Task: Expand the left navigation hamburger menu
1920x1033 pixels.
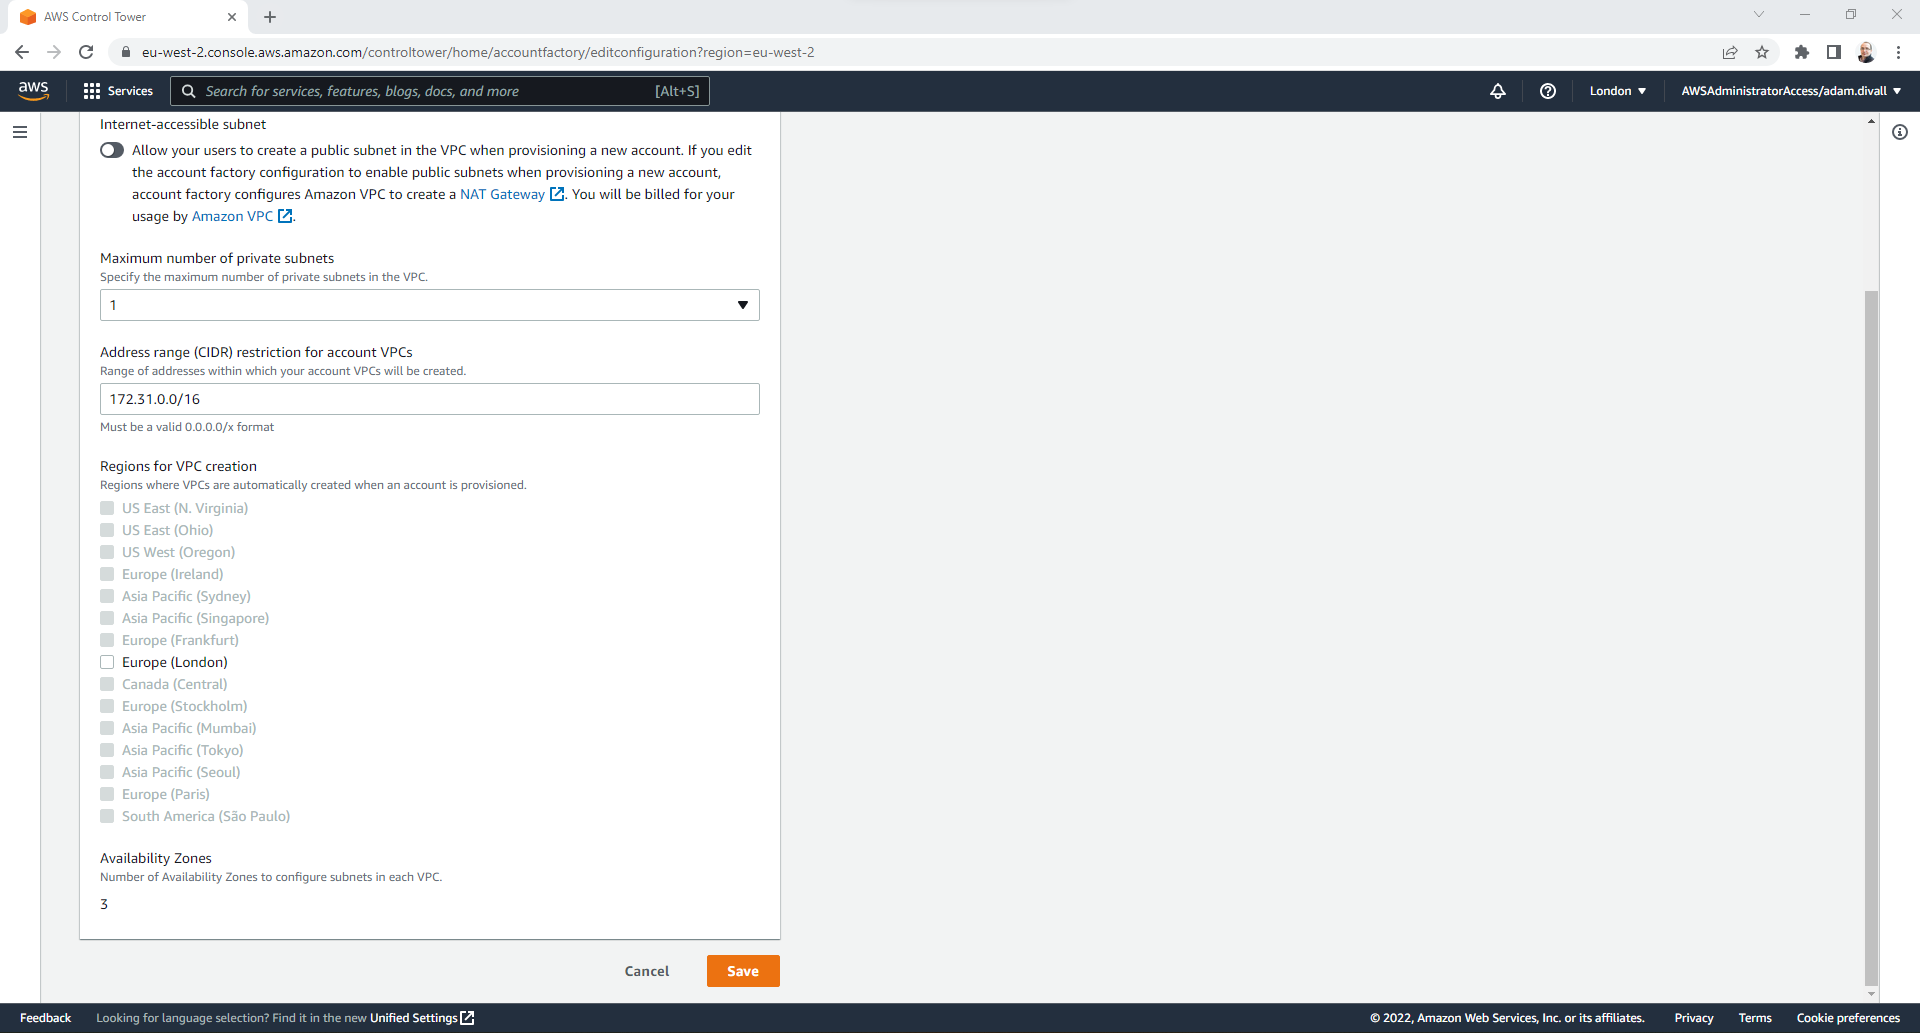Action: (20, 131)
